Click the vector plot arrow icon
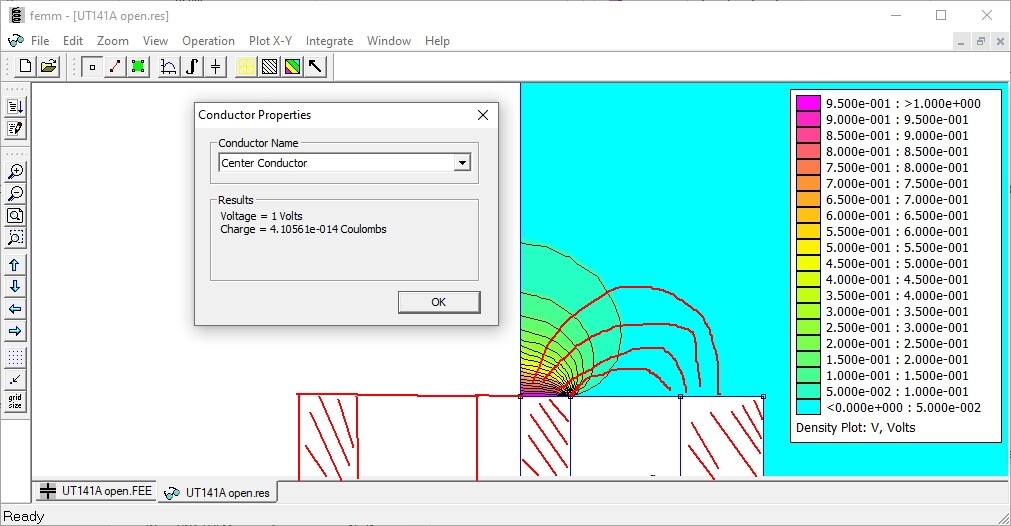This screenshot has height=526, width=1011. coord(316,67)
